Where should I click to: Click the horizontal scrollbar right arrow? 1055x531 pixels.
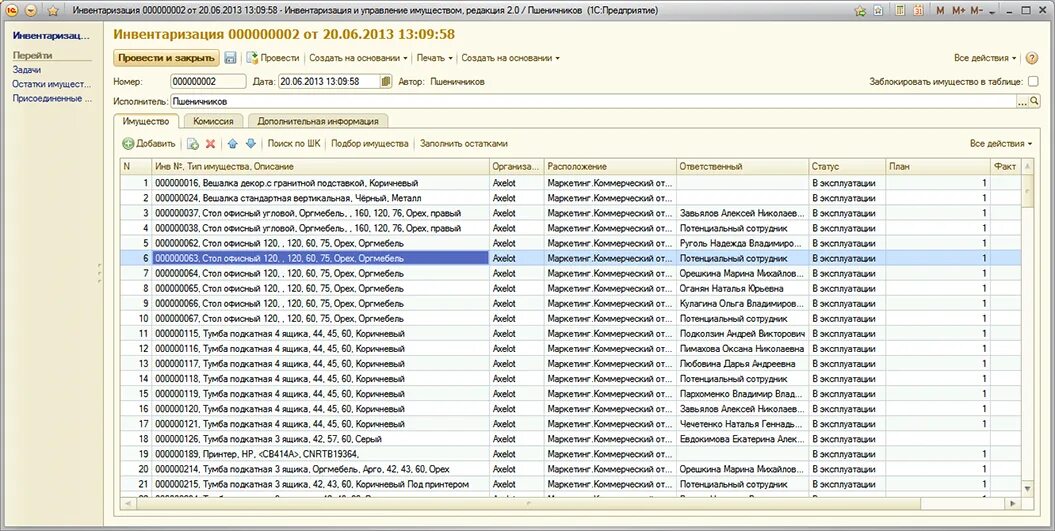click(1014, 503)
